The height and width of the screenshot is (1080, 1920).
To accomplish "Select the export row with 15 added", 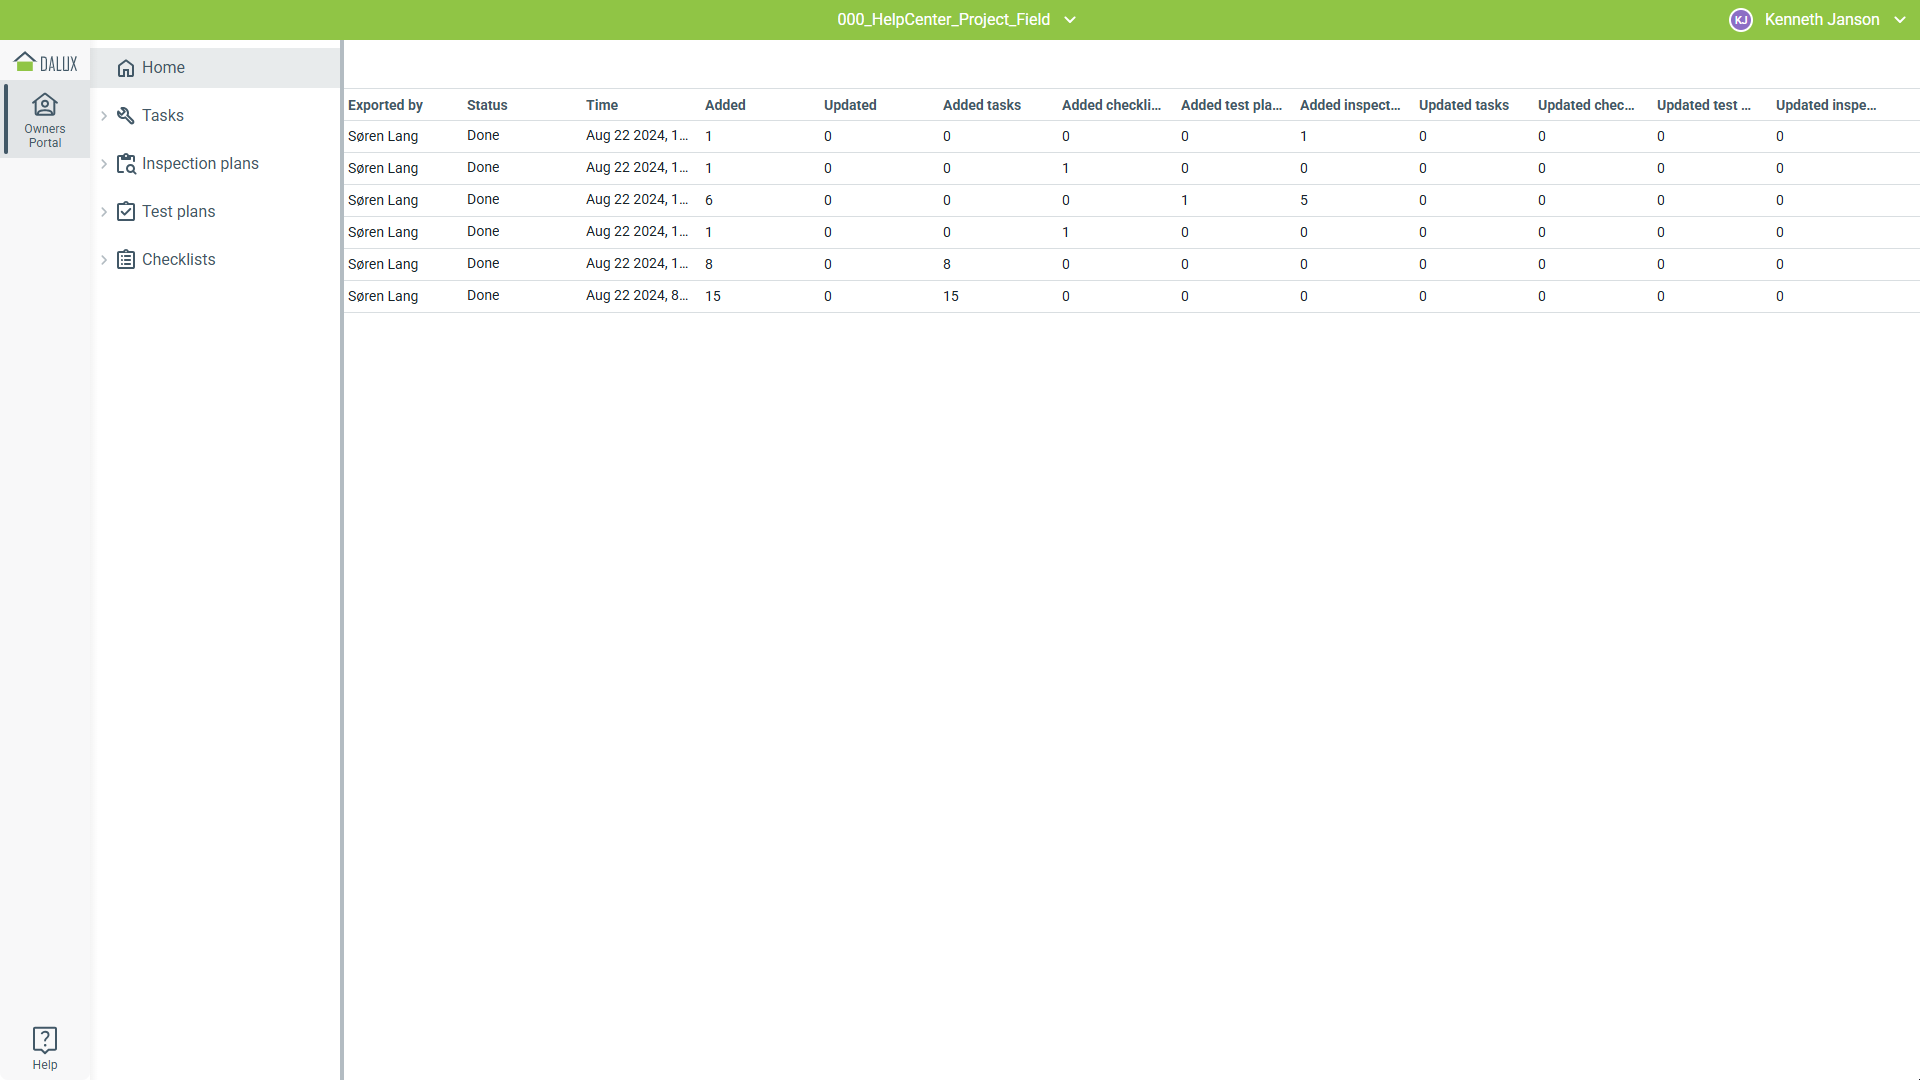I will pyautogui.click(x=713, y=296).
